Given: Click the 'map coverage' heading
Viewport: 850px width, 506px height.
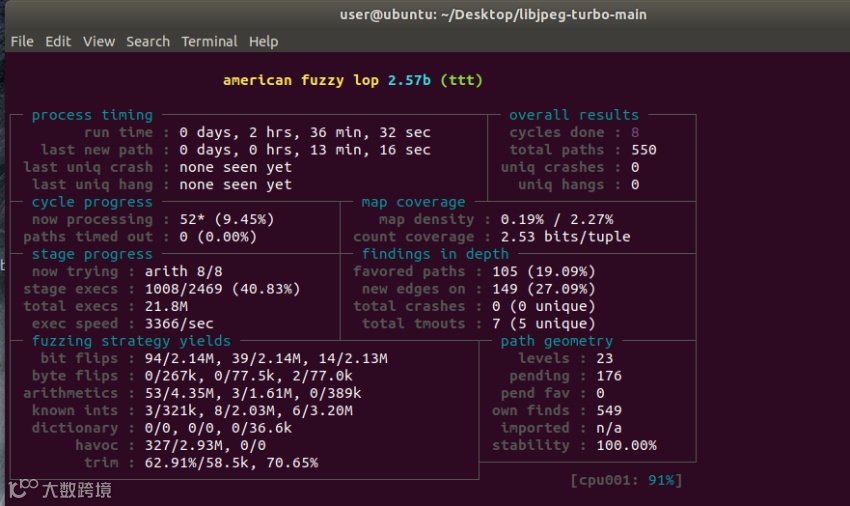Looking at the screenshot, I should (x=413, y=202).
